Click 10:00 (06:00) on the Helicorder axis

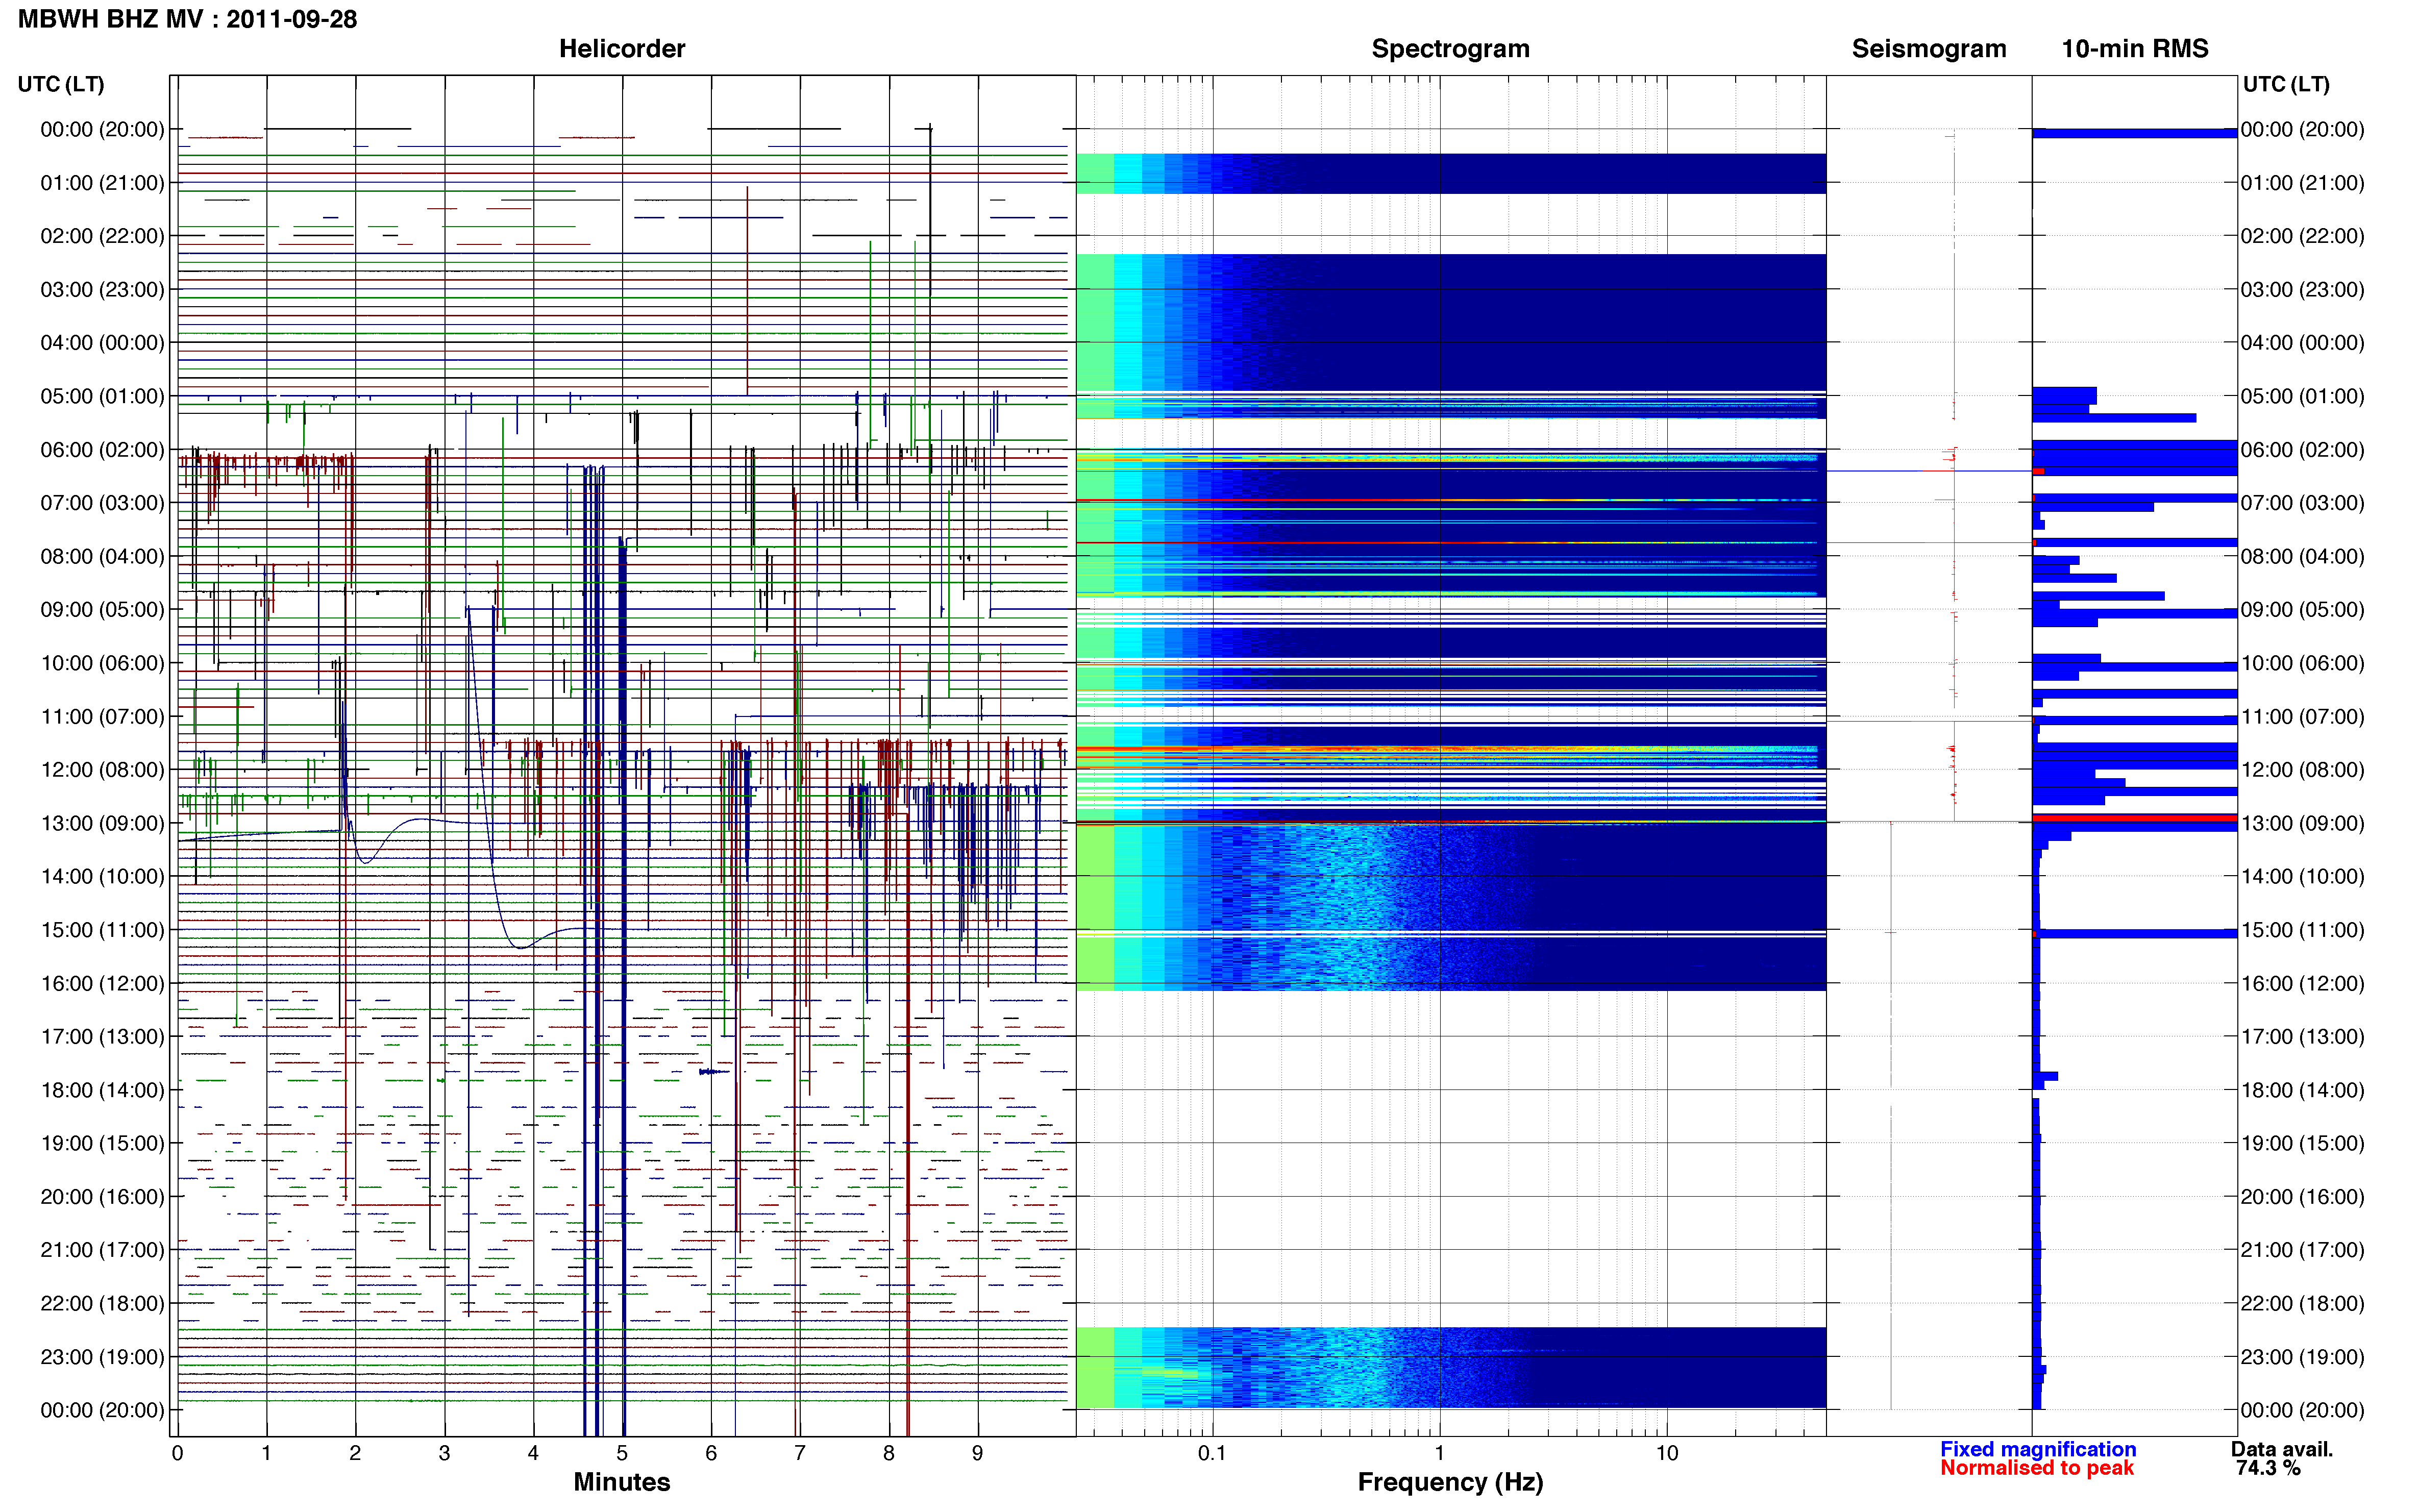(x=102, y=663)
